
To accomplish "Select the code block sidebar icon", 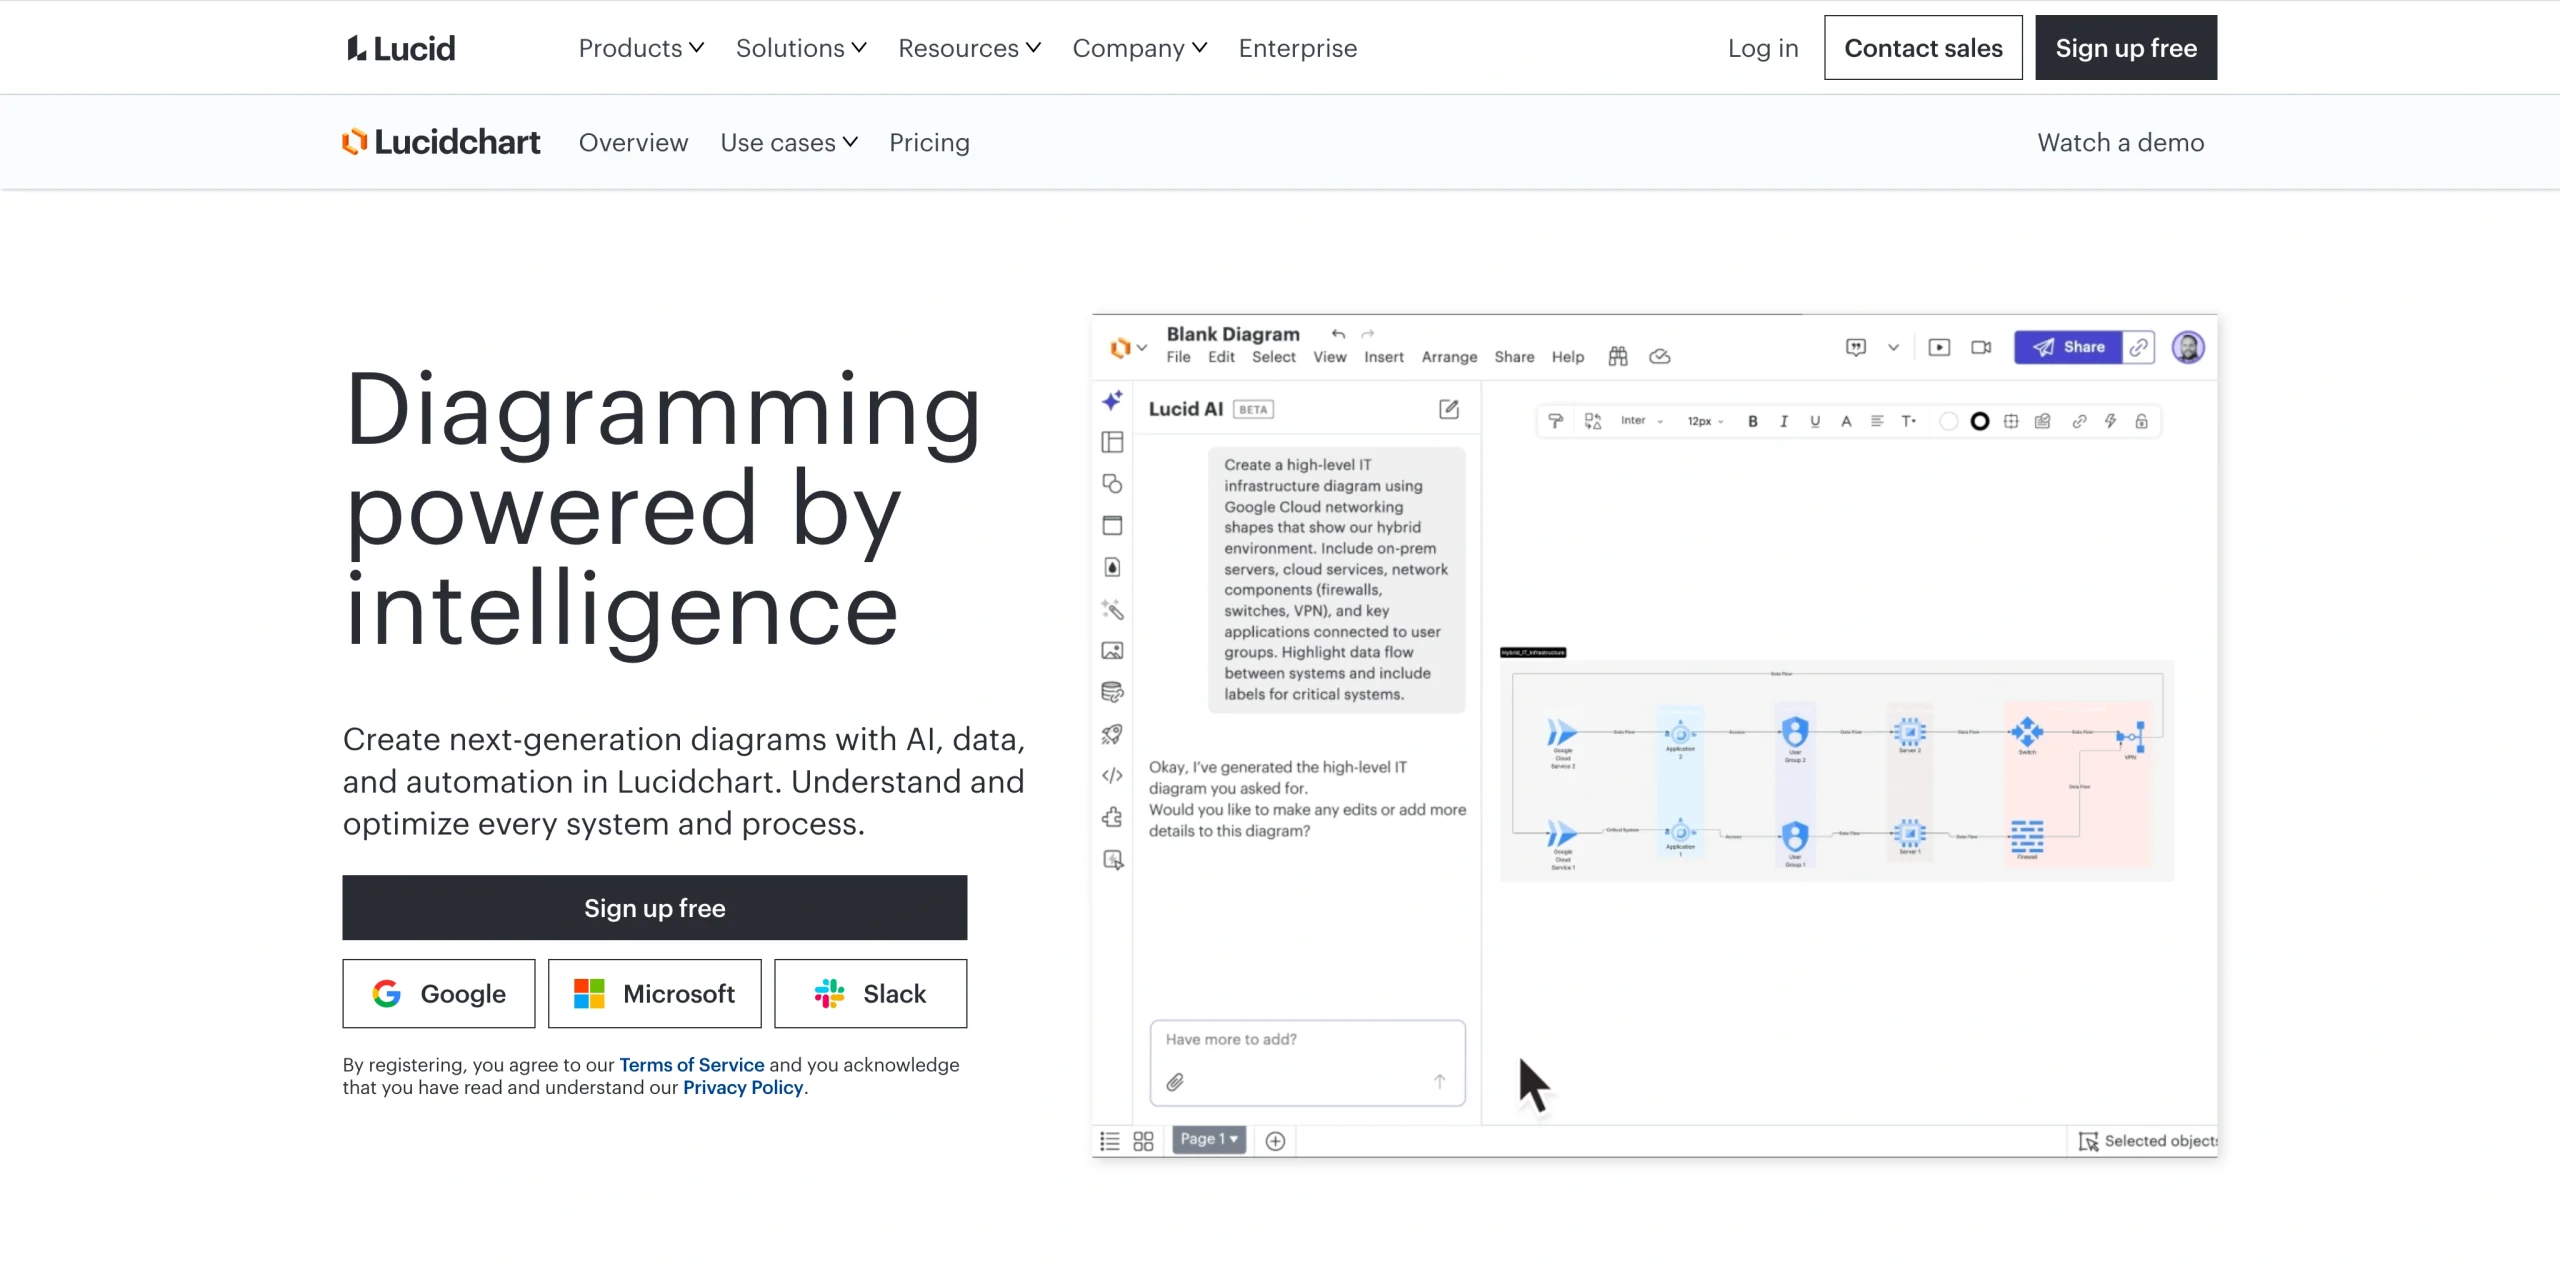I will pos(1111,776).
